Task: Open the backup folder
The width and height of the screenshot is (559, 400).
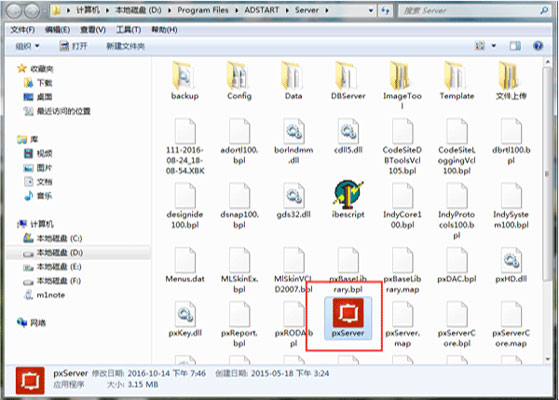Action: click(184, 76)
